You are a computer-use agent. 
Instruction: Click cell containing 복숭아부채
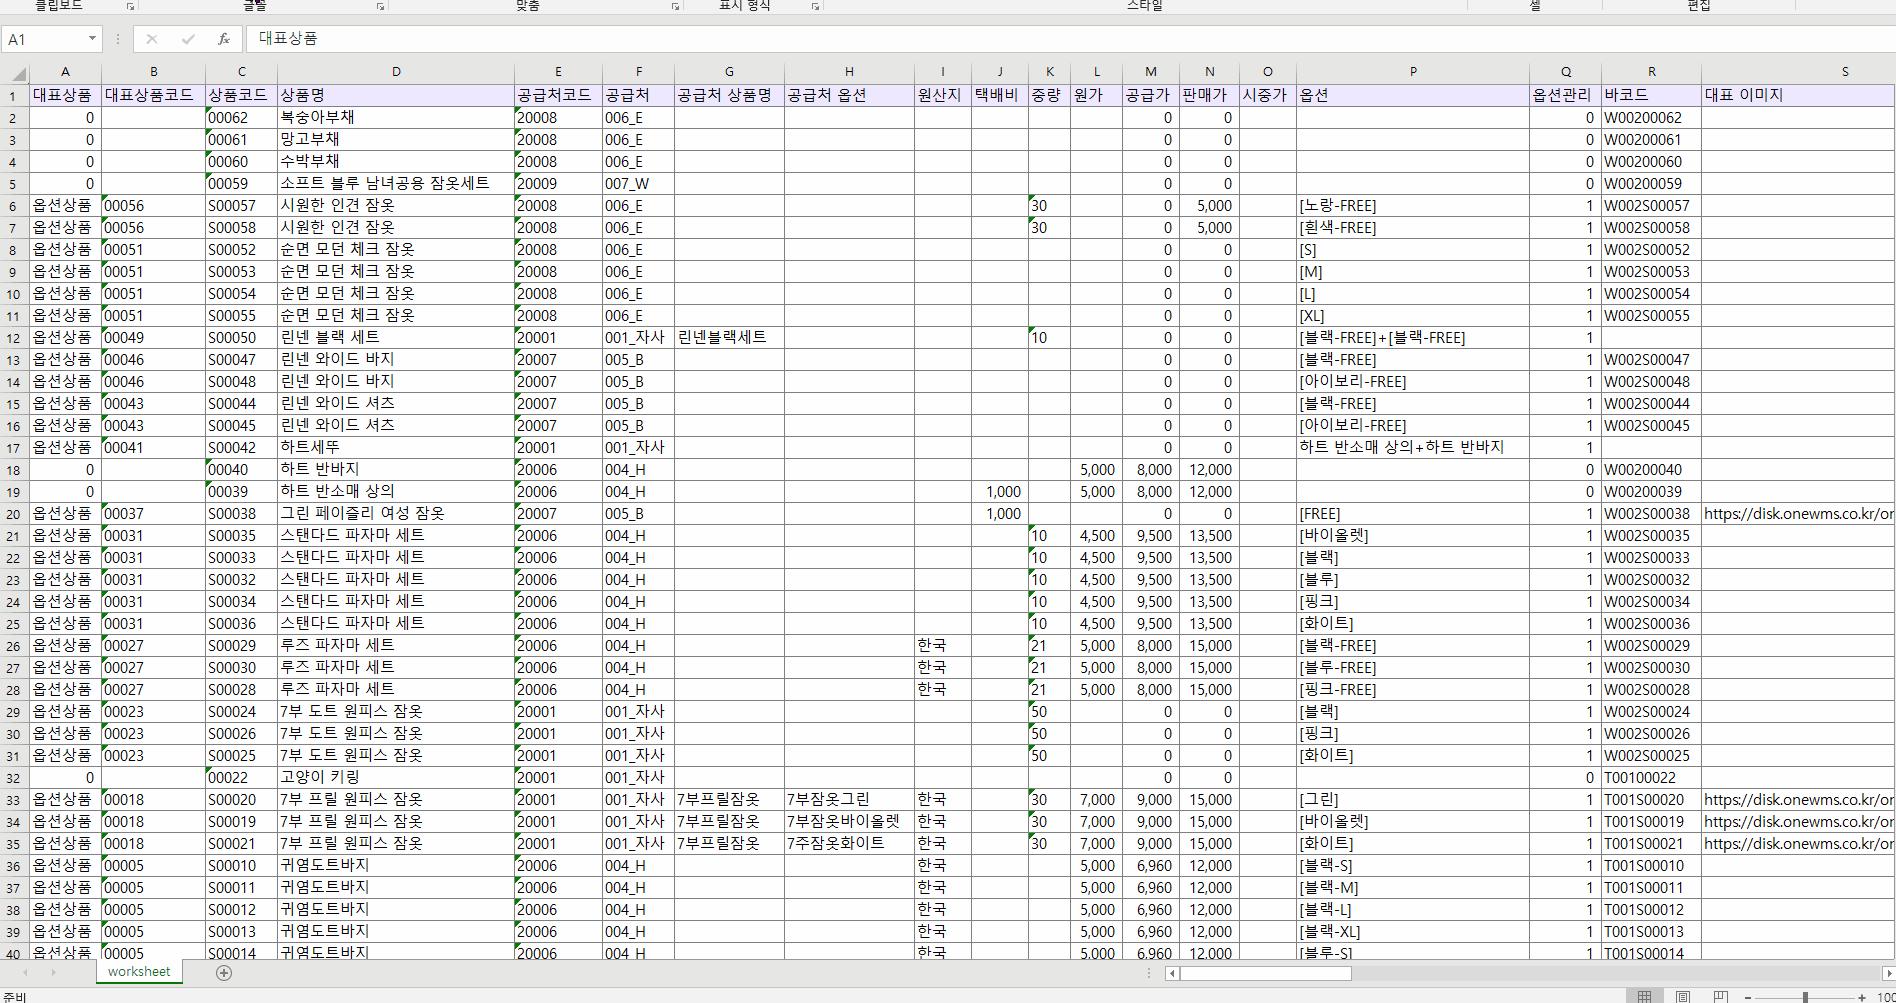[396, 117]
